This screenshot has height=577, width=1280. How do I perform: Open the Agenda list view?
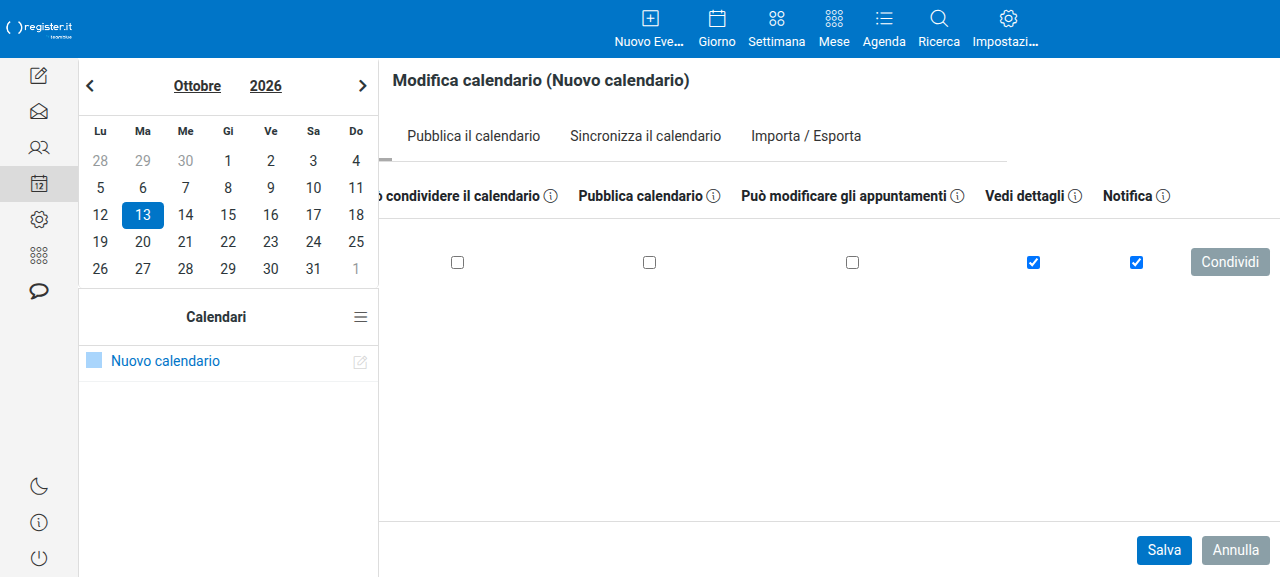tap(884, 28)
